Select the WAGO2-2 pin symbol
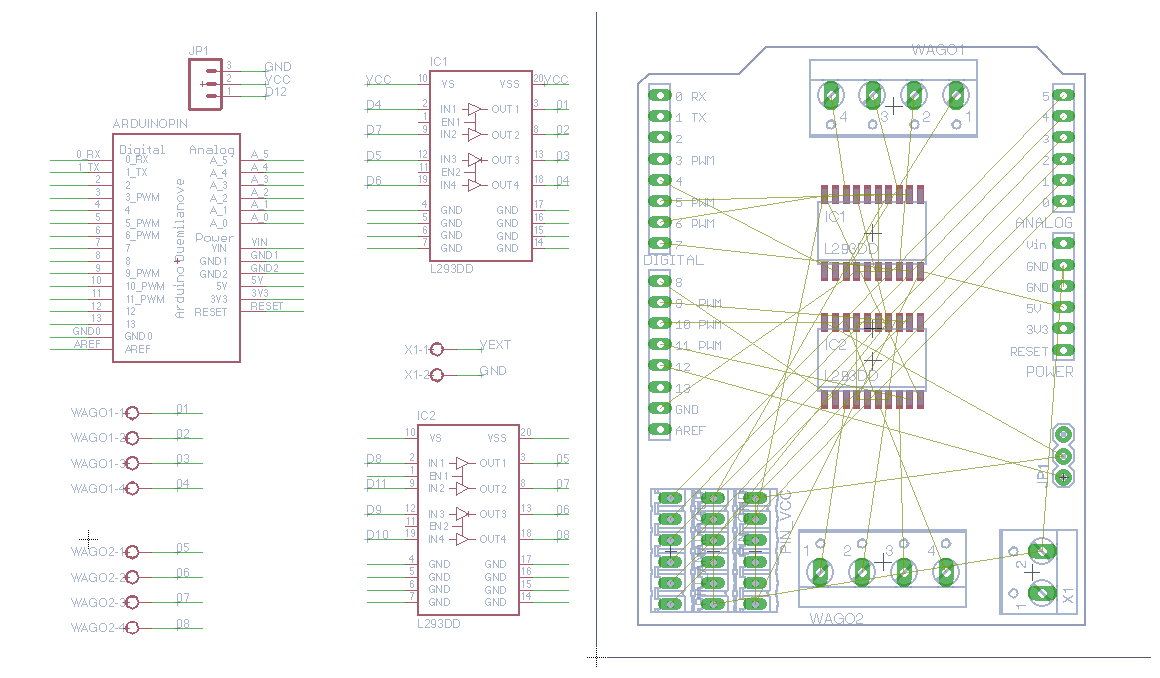Image resolution: width=1160 pixels, height=678 pixels. tap(132, 577)
